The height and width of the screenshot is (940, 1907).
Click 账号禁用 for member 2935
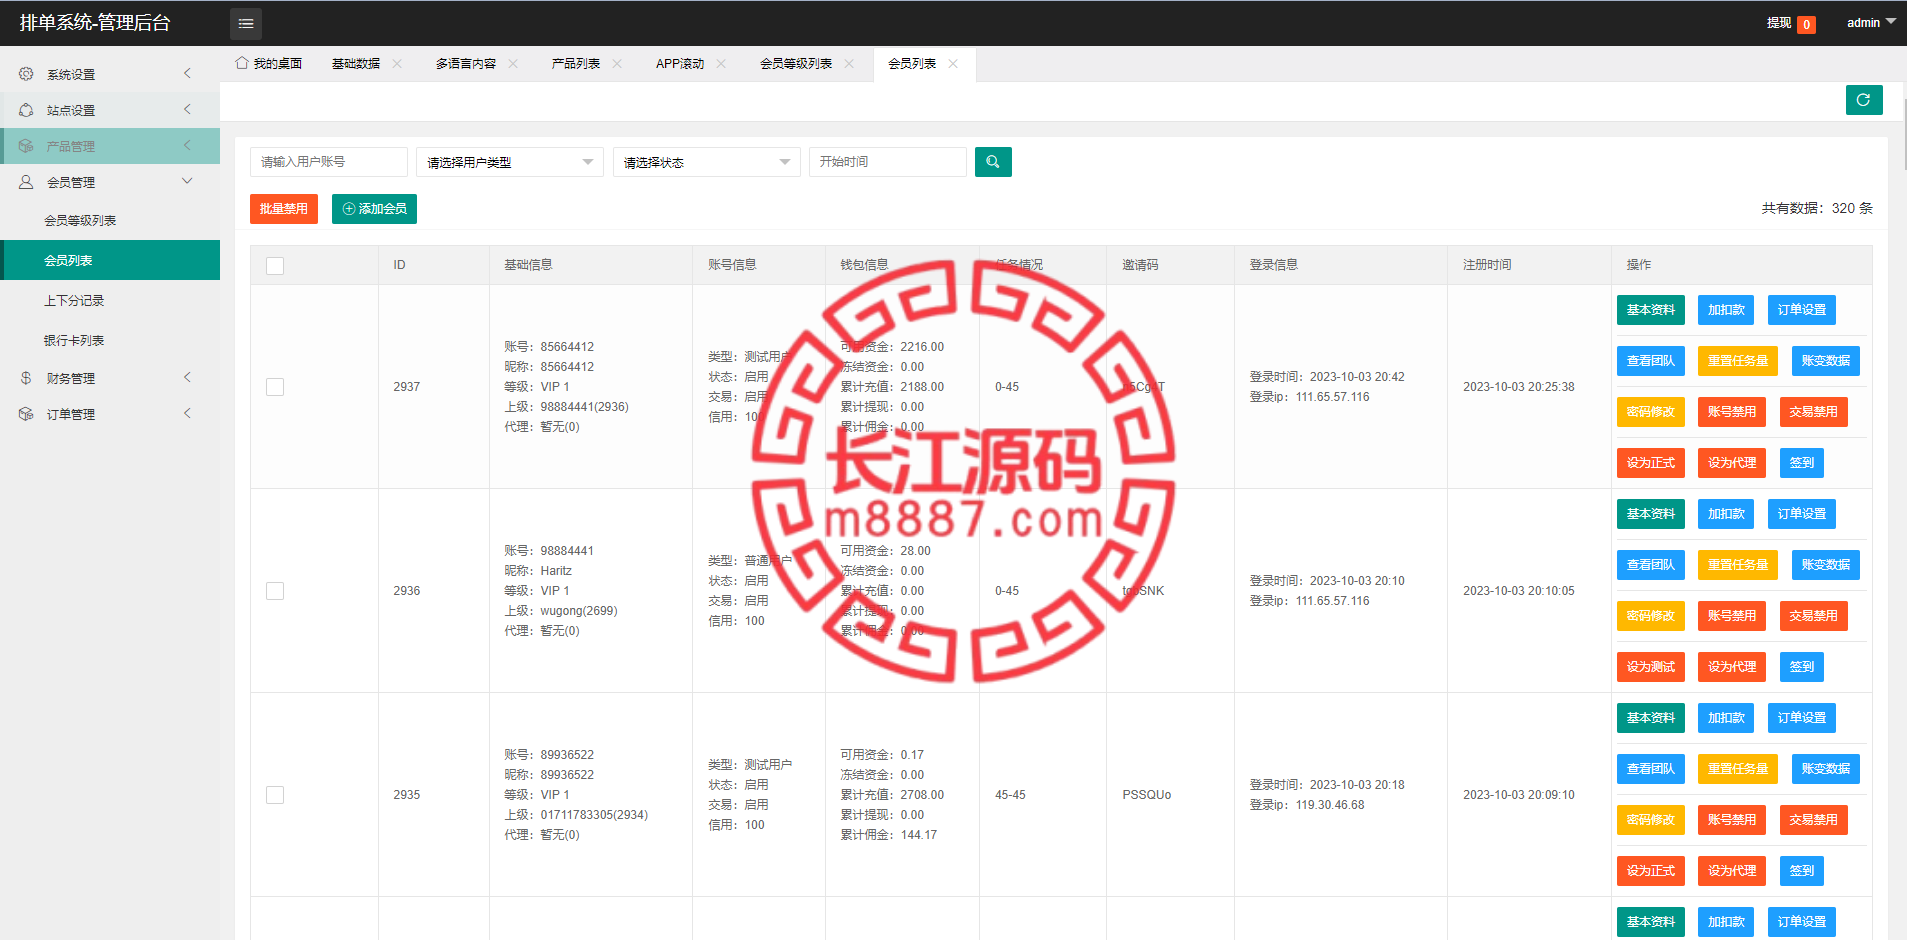[x=1732, y=820]
